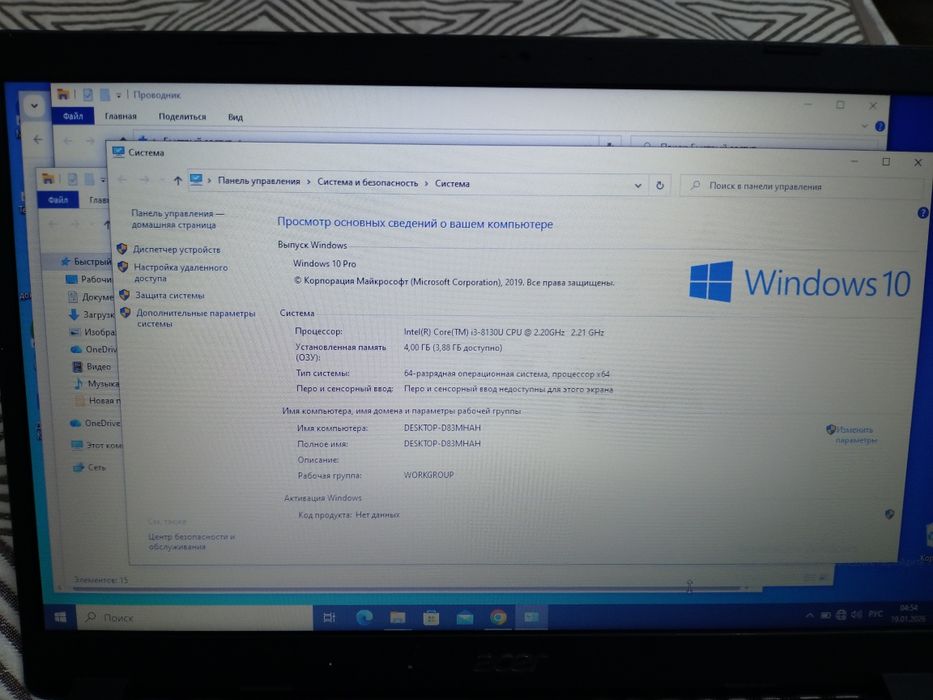Show hidden tray icons chevron

(809, 615)
